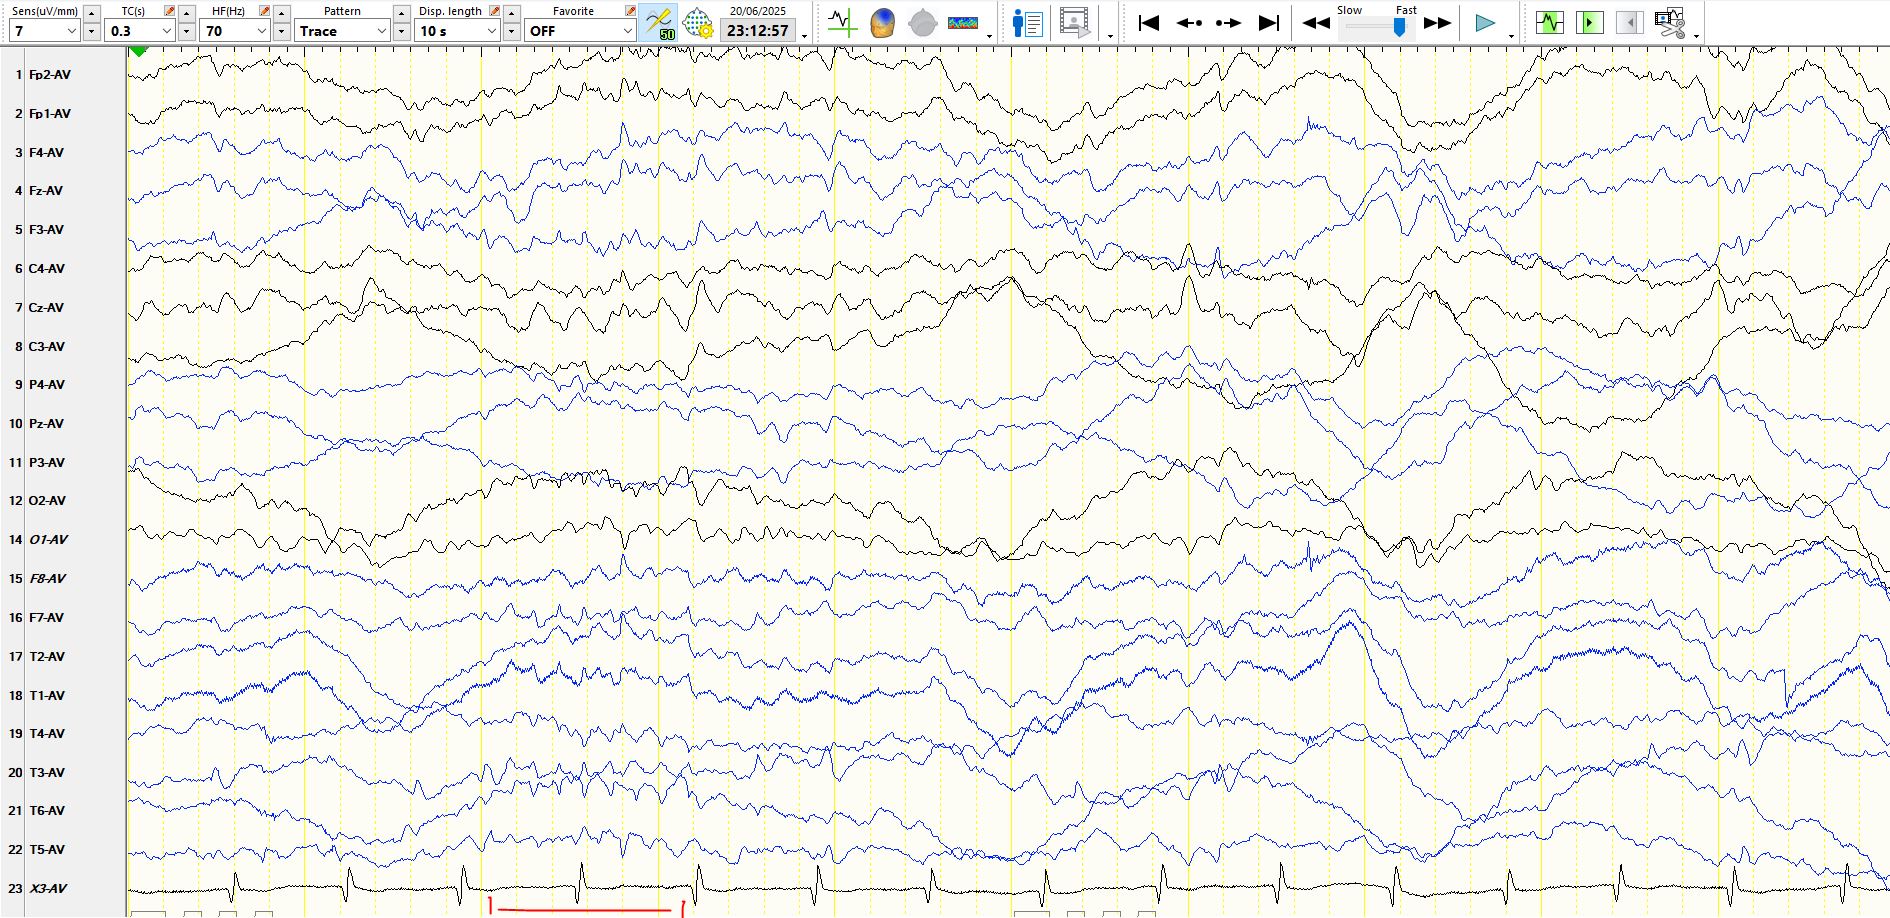Click the video playback film icon

(x=1075, y=22)
